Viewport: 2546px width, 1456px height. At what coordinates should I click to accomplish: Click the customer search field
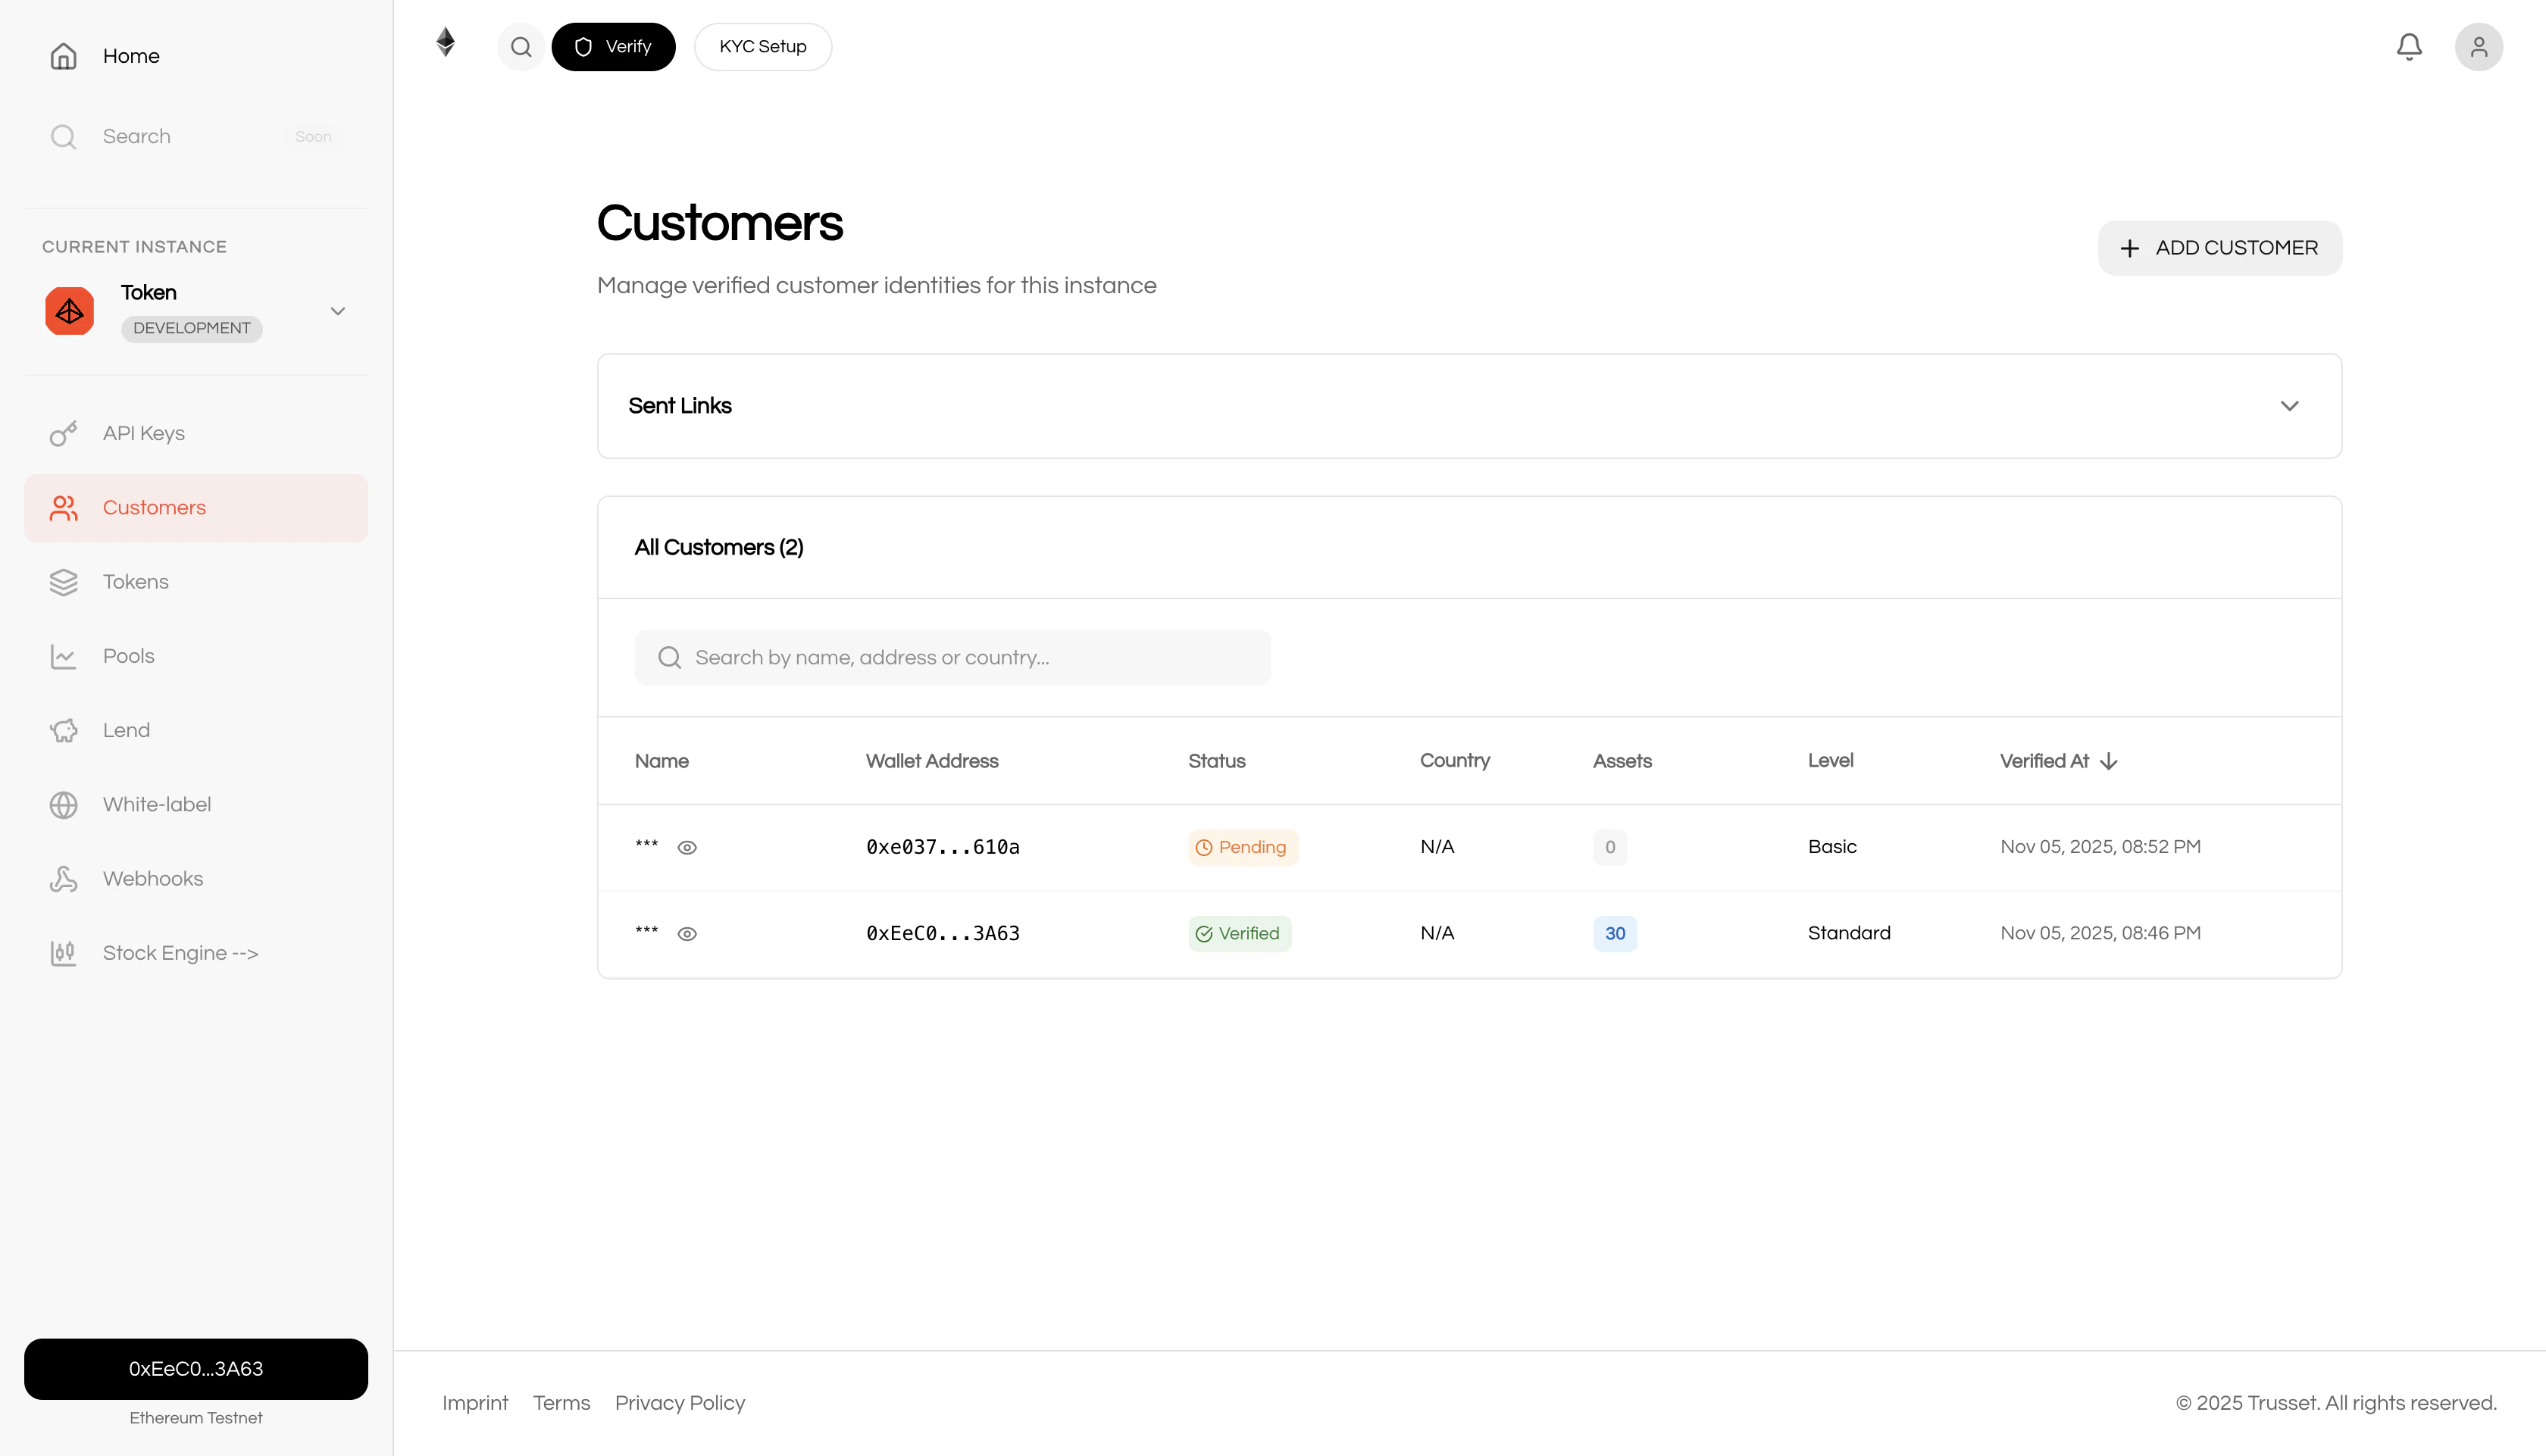(952, 657)
